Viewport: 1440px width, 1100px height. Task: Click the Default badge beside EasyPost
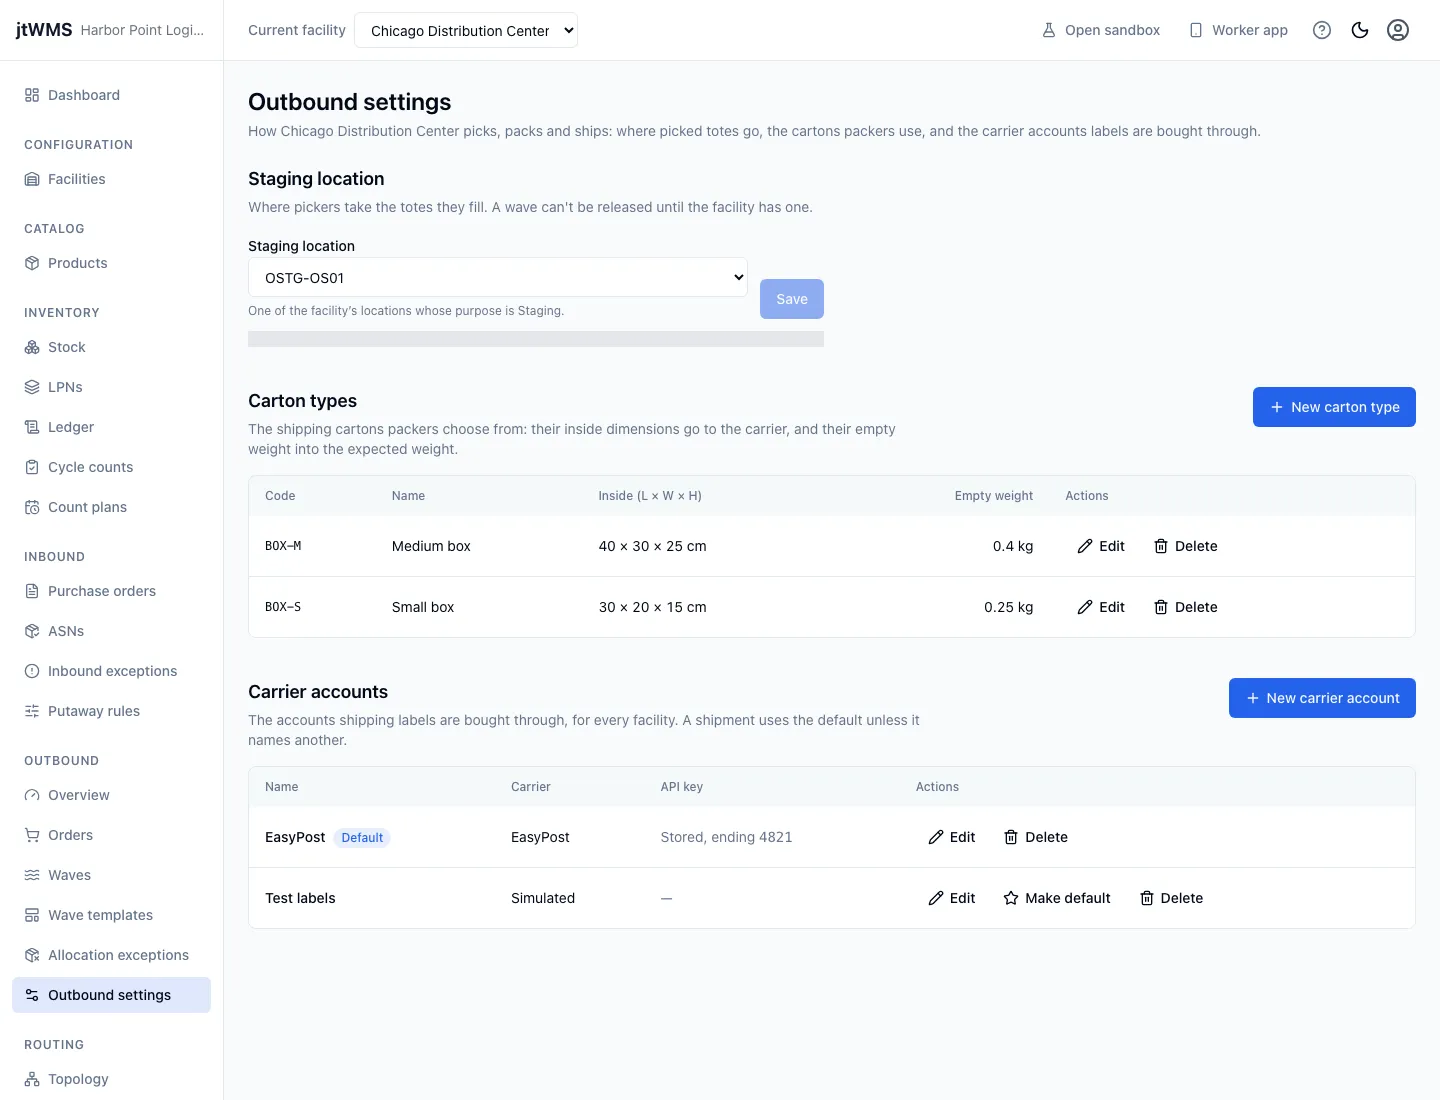pyautogui.click(x=362, y=838)
